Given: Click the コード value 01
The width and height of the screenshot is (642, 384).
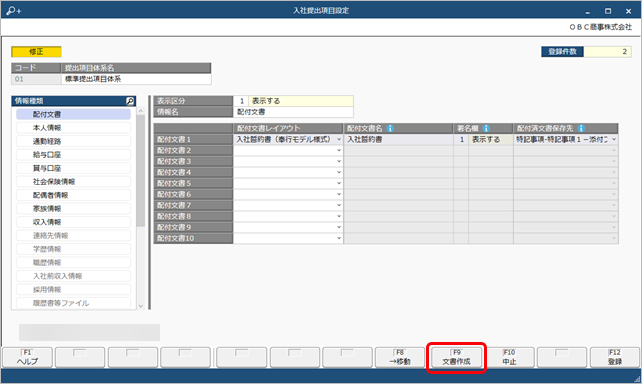Looking at the screenshot, I should point(36,79).
